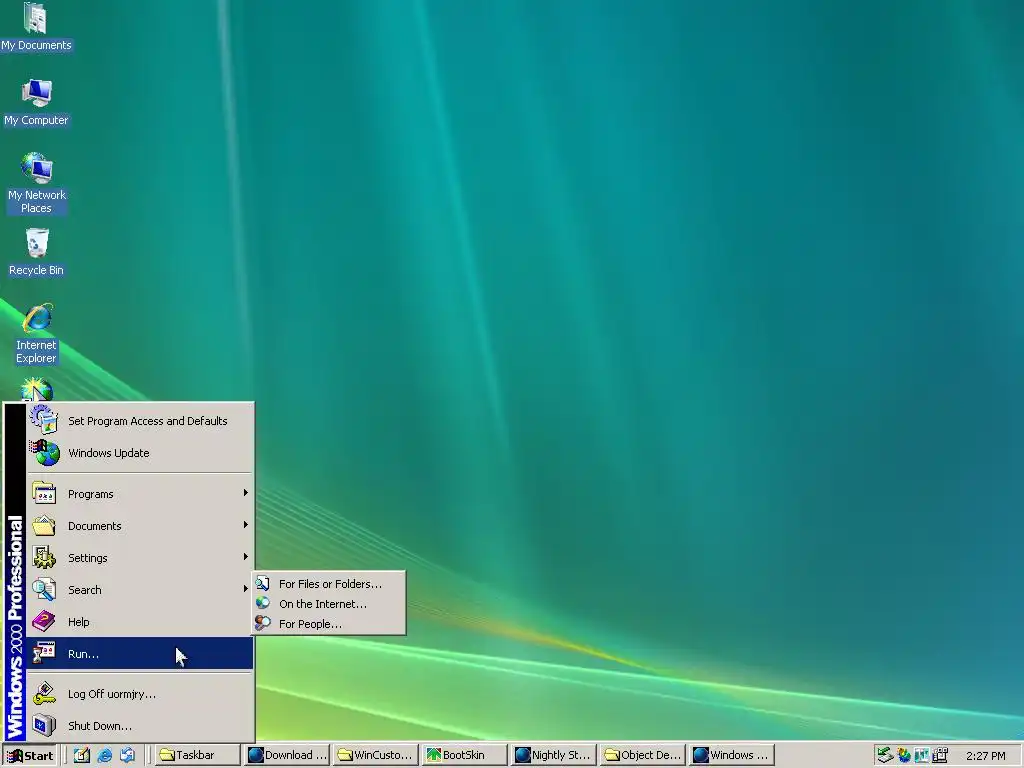This screenshot has height=768, width=1024.
Task: Switch to the WinCusto... taskbar window
Action: coord(375,756)
